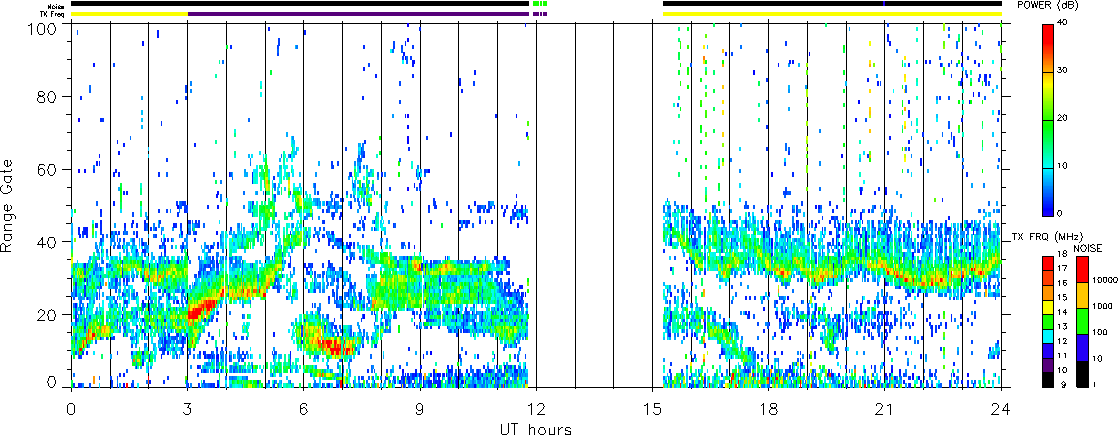Click the yellow segment of TX FRQ color bar
Viewport: 1118px width, 435px height.
pyautogui.click(x=1047, y=306)
